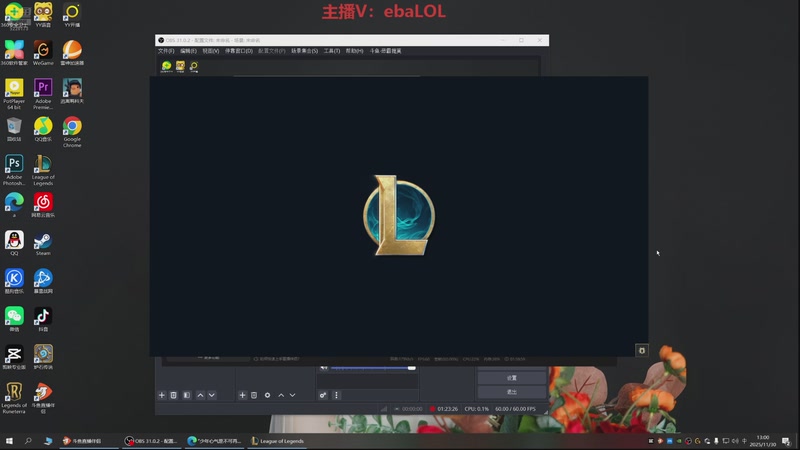
Task: Click the 60.00 / 60.00 FPS status text
Action: (x=515, y=409)
